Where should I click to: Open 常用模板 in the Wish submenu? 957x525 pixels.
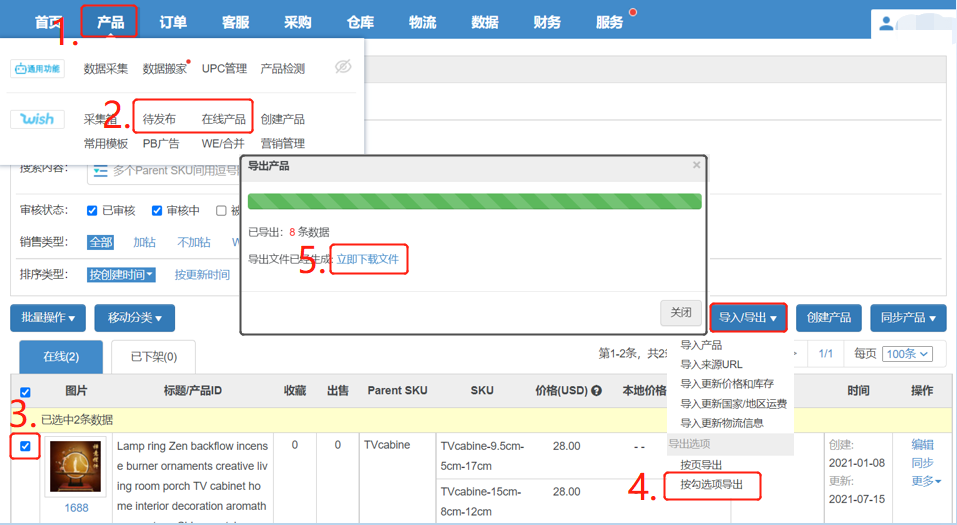pyautogui.click(x=106, y=143)
